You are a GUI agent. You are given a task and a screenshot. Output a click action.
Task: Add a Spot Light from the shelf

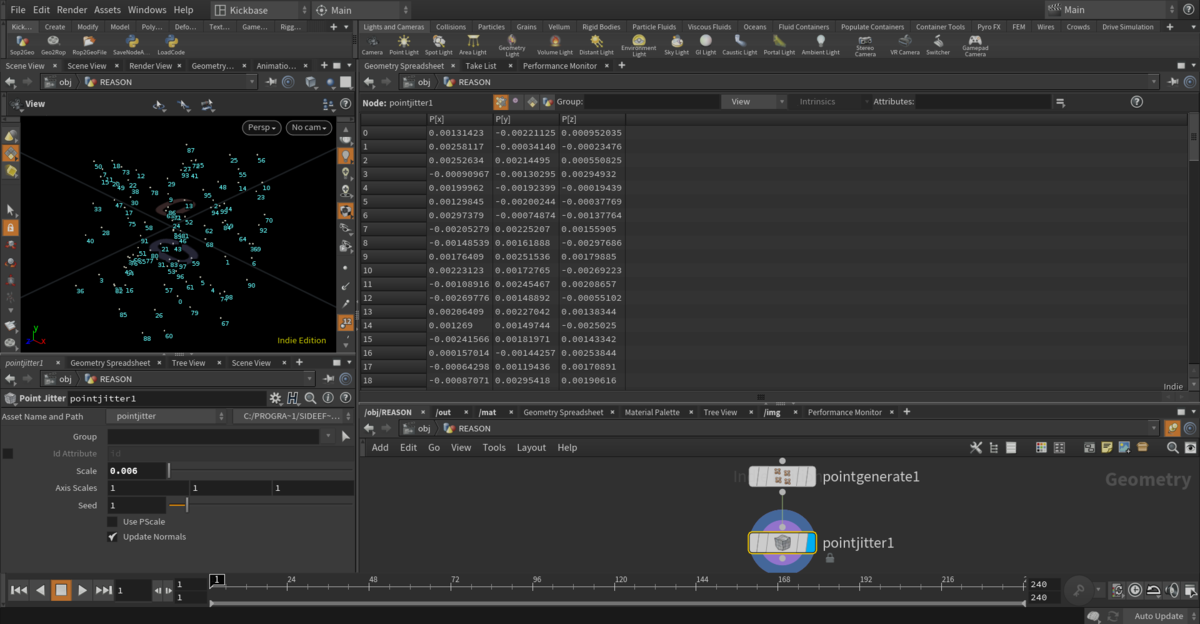438,44
